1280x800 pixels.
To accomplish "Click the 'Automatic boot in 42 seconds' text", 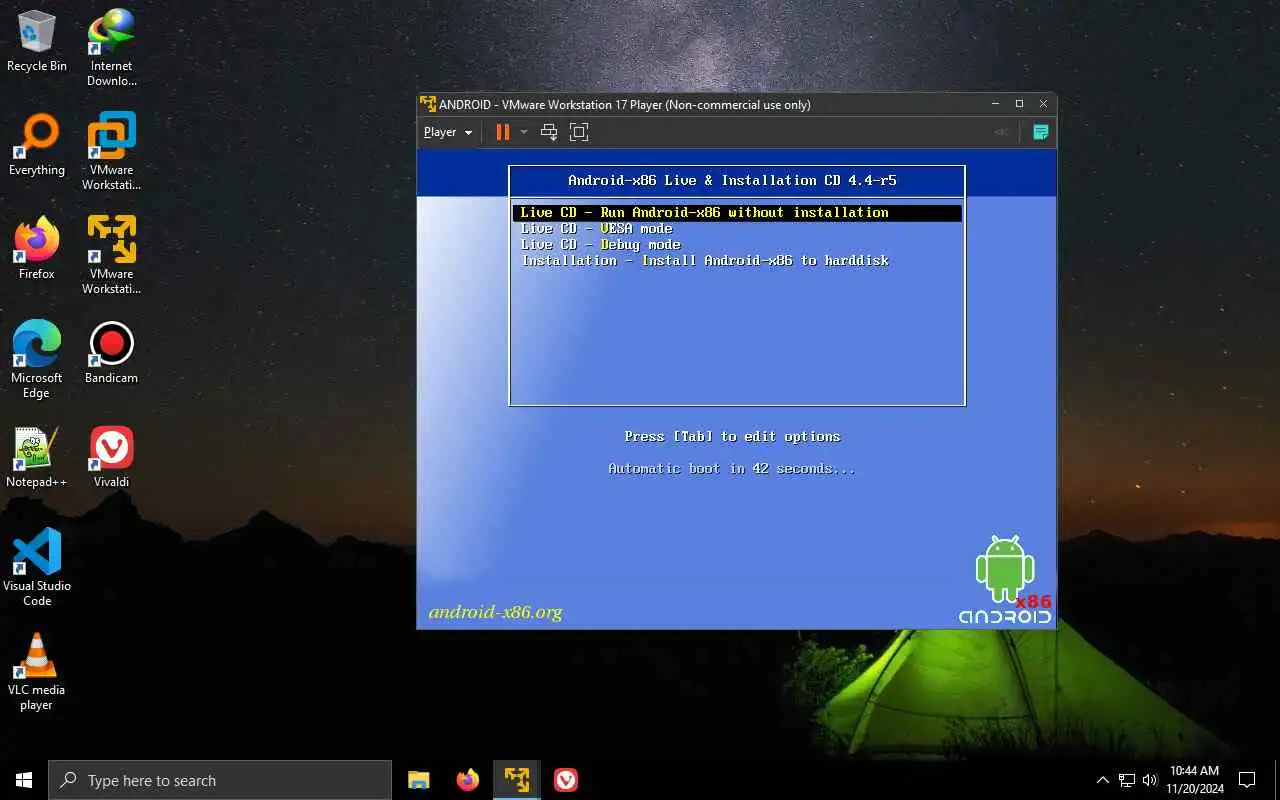I will pyautogui.click(x=732, y=468).
